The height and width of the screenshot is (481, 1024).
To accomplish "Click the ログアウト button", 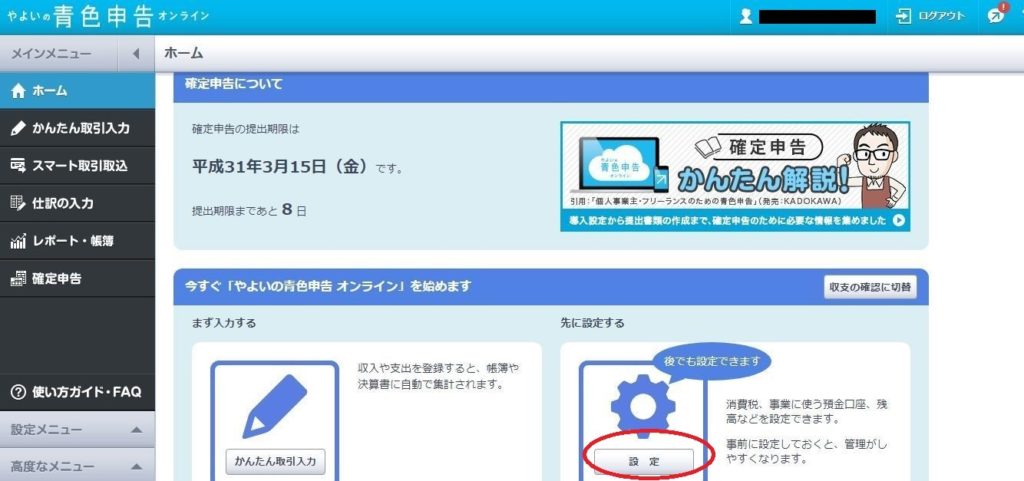I will [x=931, y=16].
